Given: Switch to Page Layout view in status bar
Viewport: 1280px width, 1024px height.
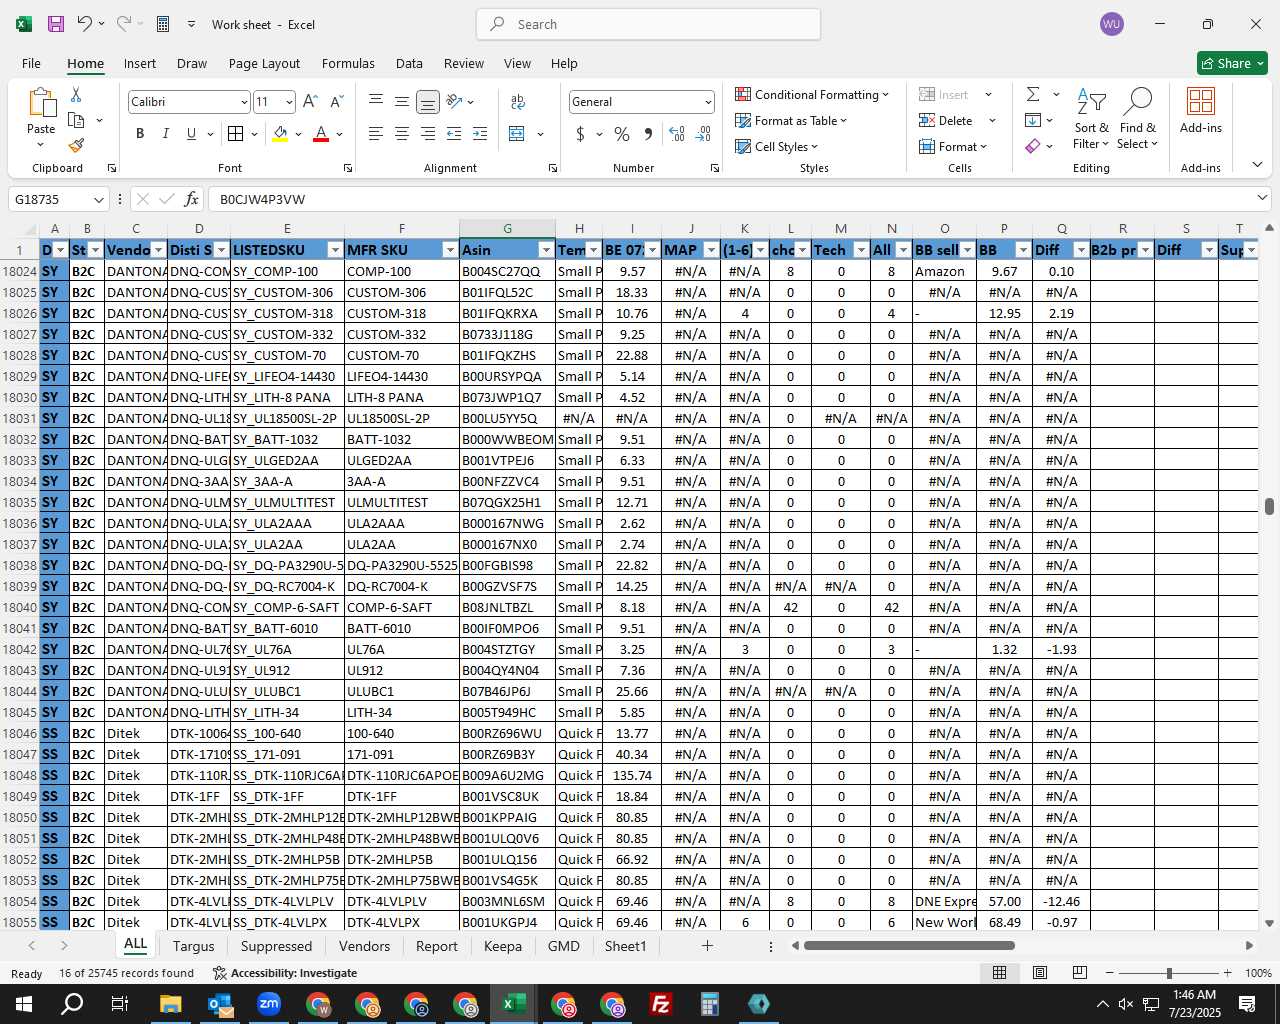Looking at the screenshot, I should [x=1040, y=973].
